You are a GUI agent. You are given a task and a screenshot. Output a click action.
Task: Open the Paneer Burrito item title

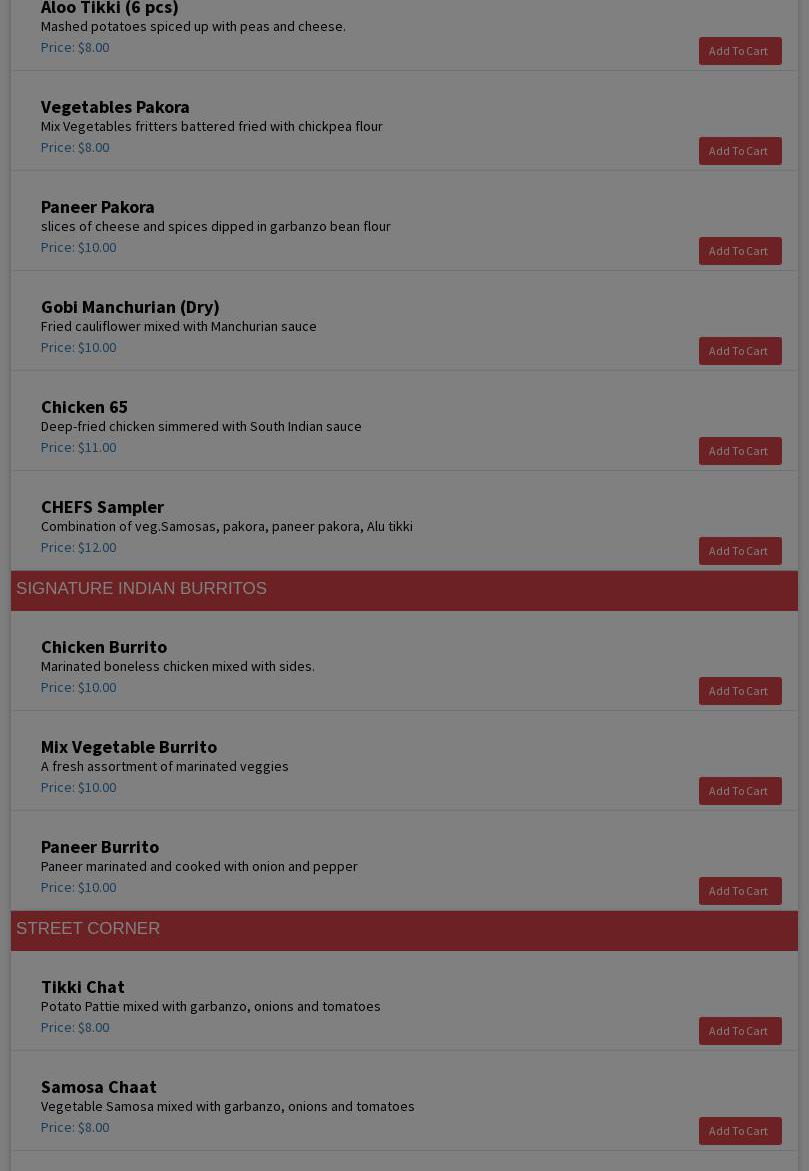[100, 847]
